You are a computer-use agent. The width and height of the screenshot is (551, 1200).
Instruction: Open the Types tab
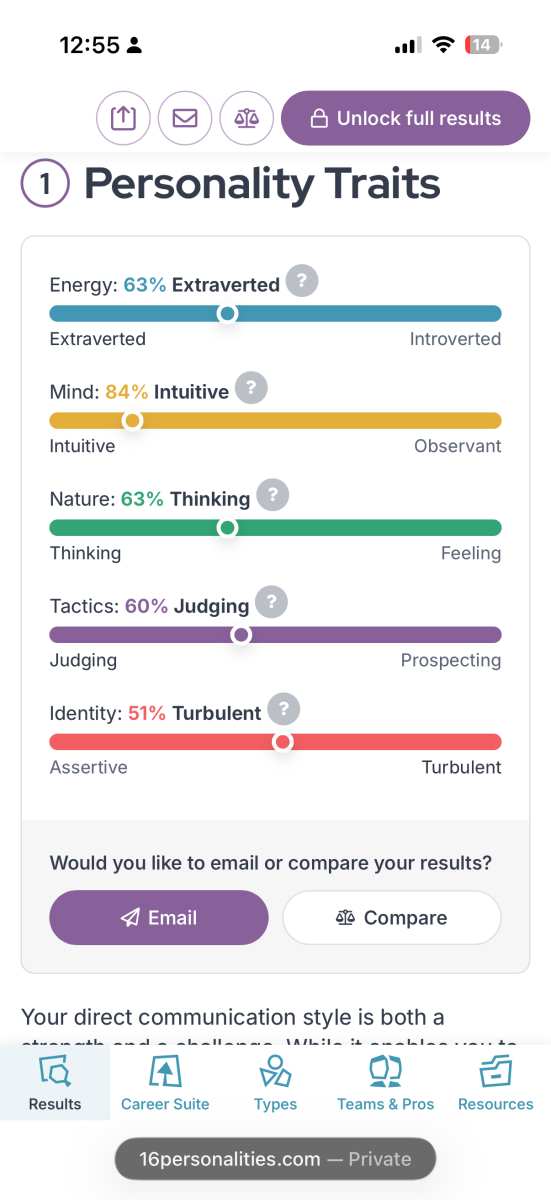(275, 1083)
